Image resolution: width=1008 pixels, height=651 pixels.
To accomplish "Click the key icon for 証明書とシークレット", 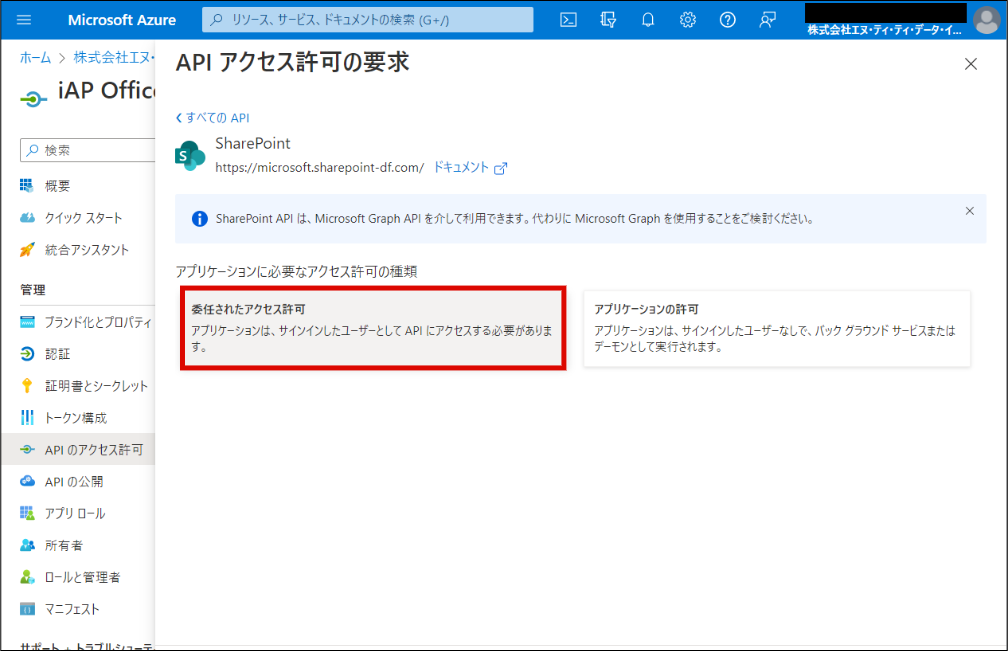I will pos(27,386).
